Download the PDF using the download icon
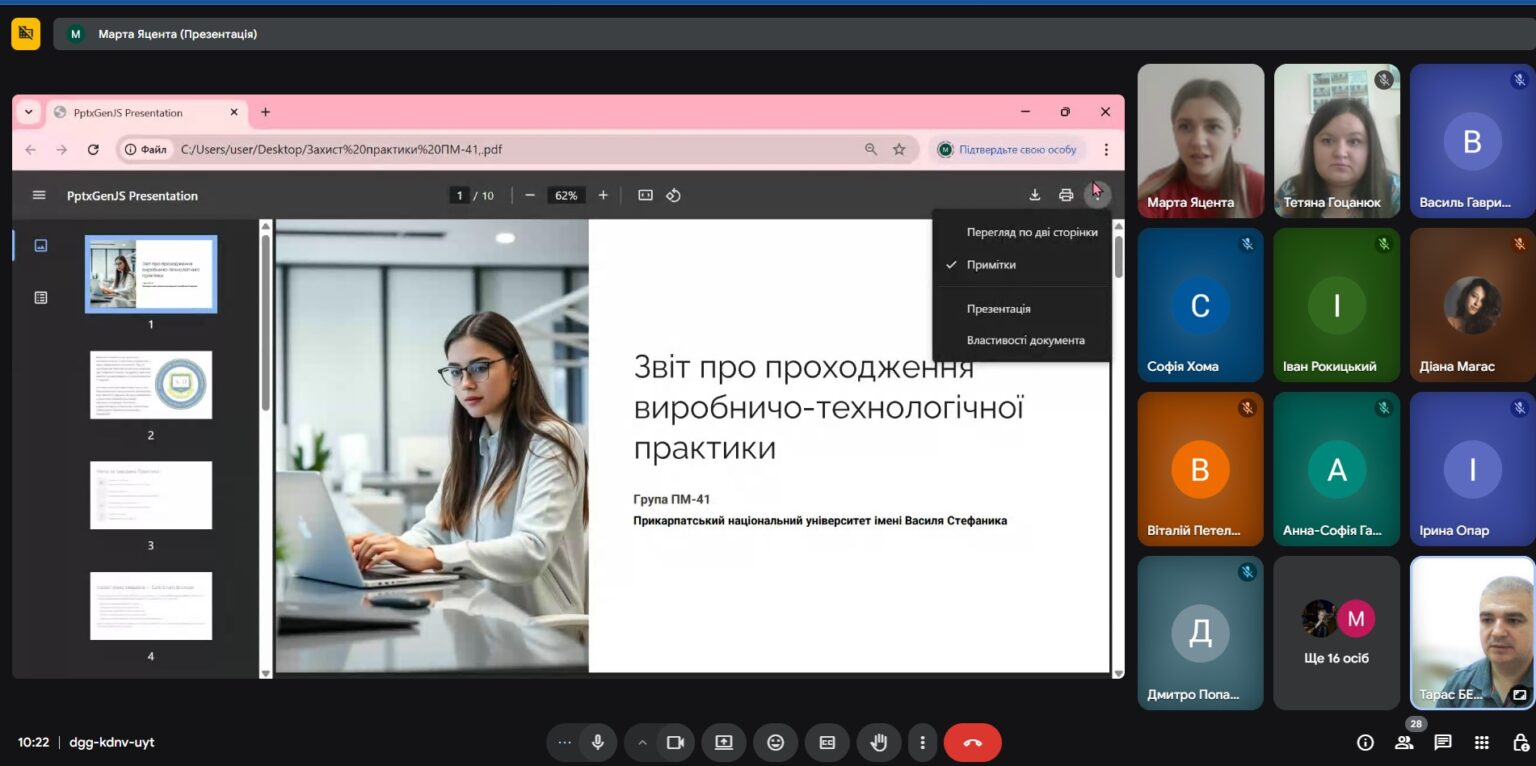Screen dimensions: 1536x766 coord(1035,195)
